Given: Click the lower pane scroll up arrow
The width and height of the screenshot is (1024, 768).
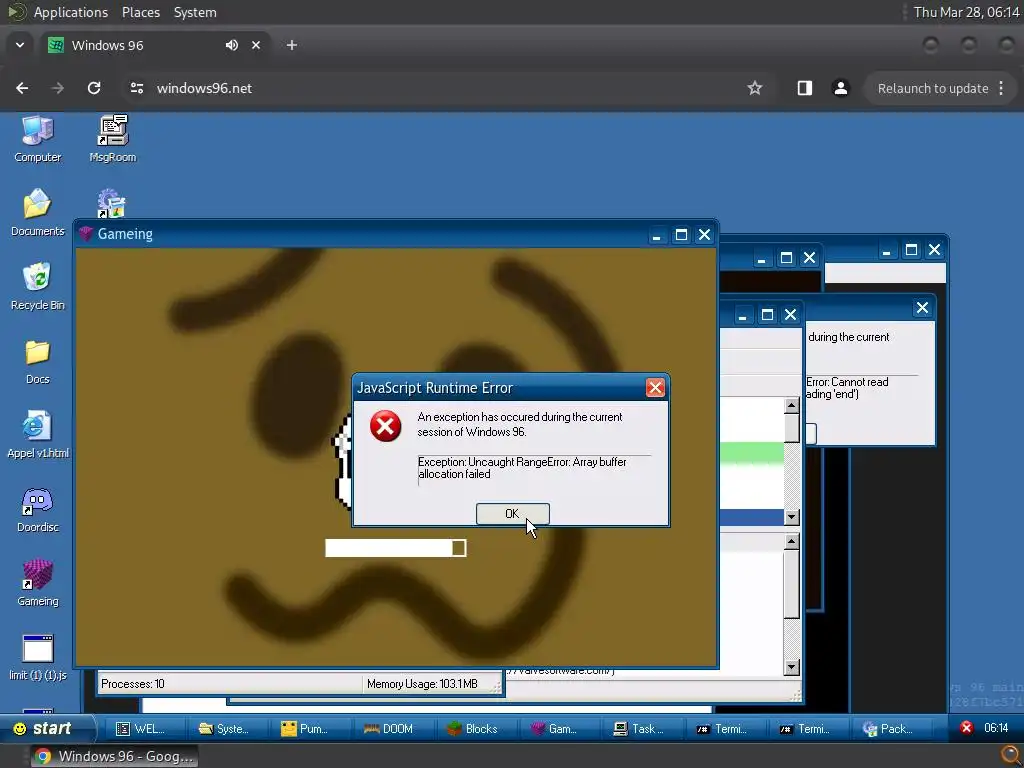Looking at the screenshot, I should (792, 541).
